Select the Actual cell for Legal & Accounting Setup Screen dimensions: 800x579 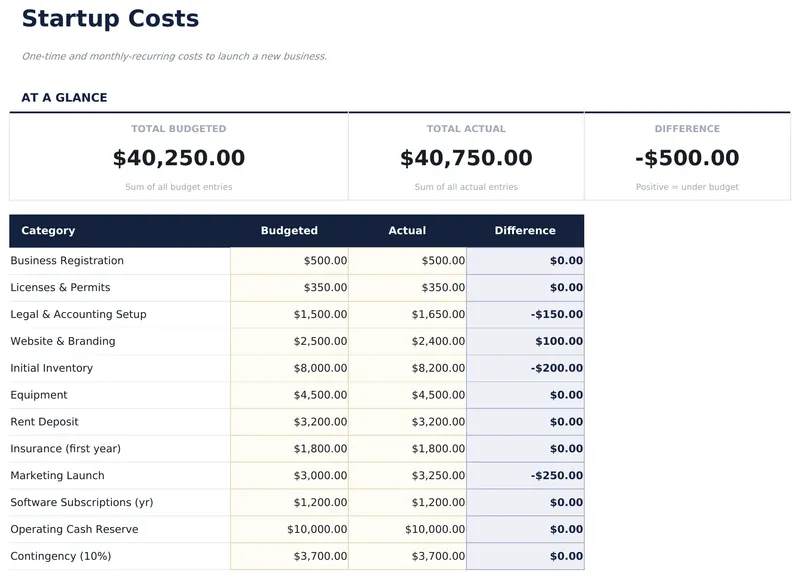coord(407,315)
